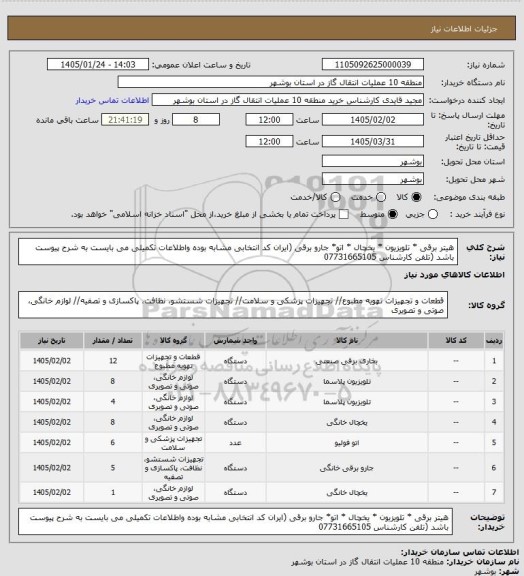This screenshot has width=524, height=576.
Task: Click the گروه کالا text box
Action: coord(233,305)
